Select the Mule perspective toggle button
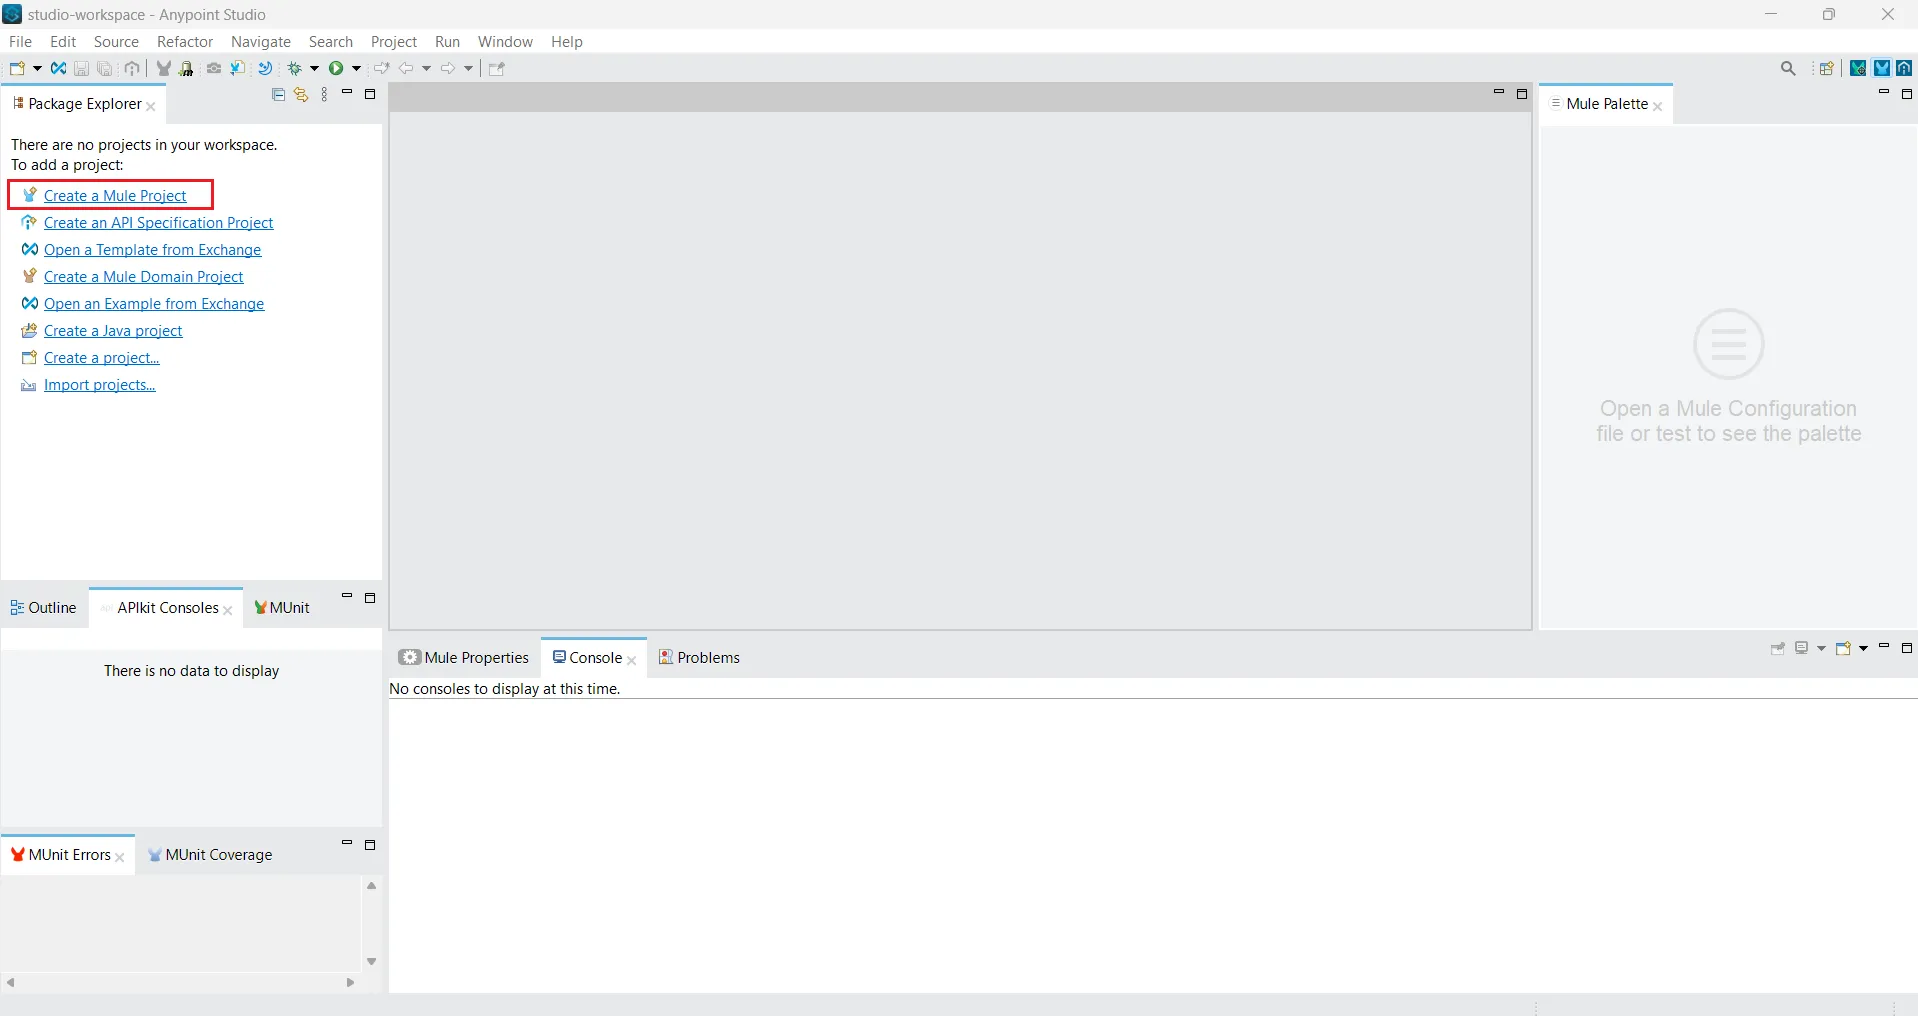Viewport: 1918px width, 1016px height. (1883, 67)
